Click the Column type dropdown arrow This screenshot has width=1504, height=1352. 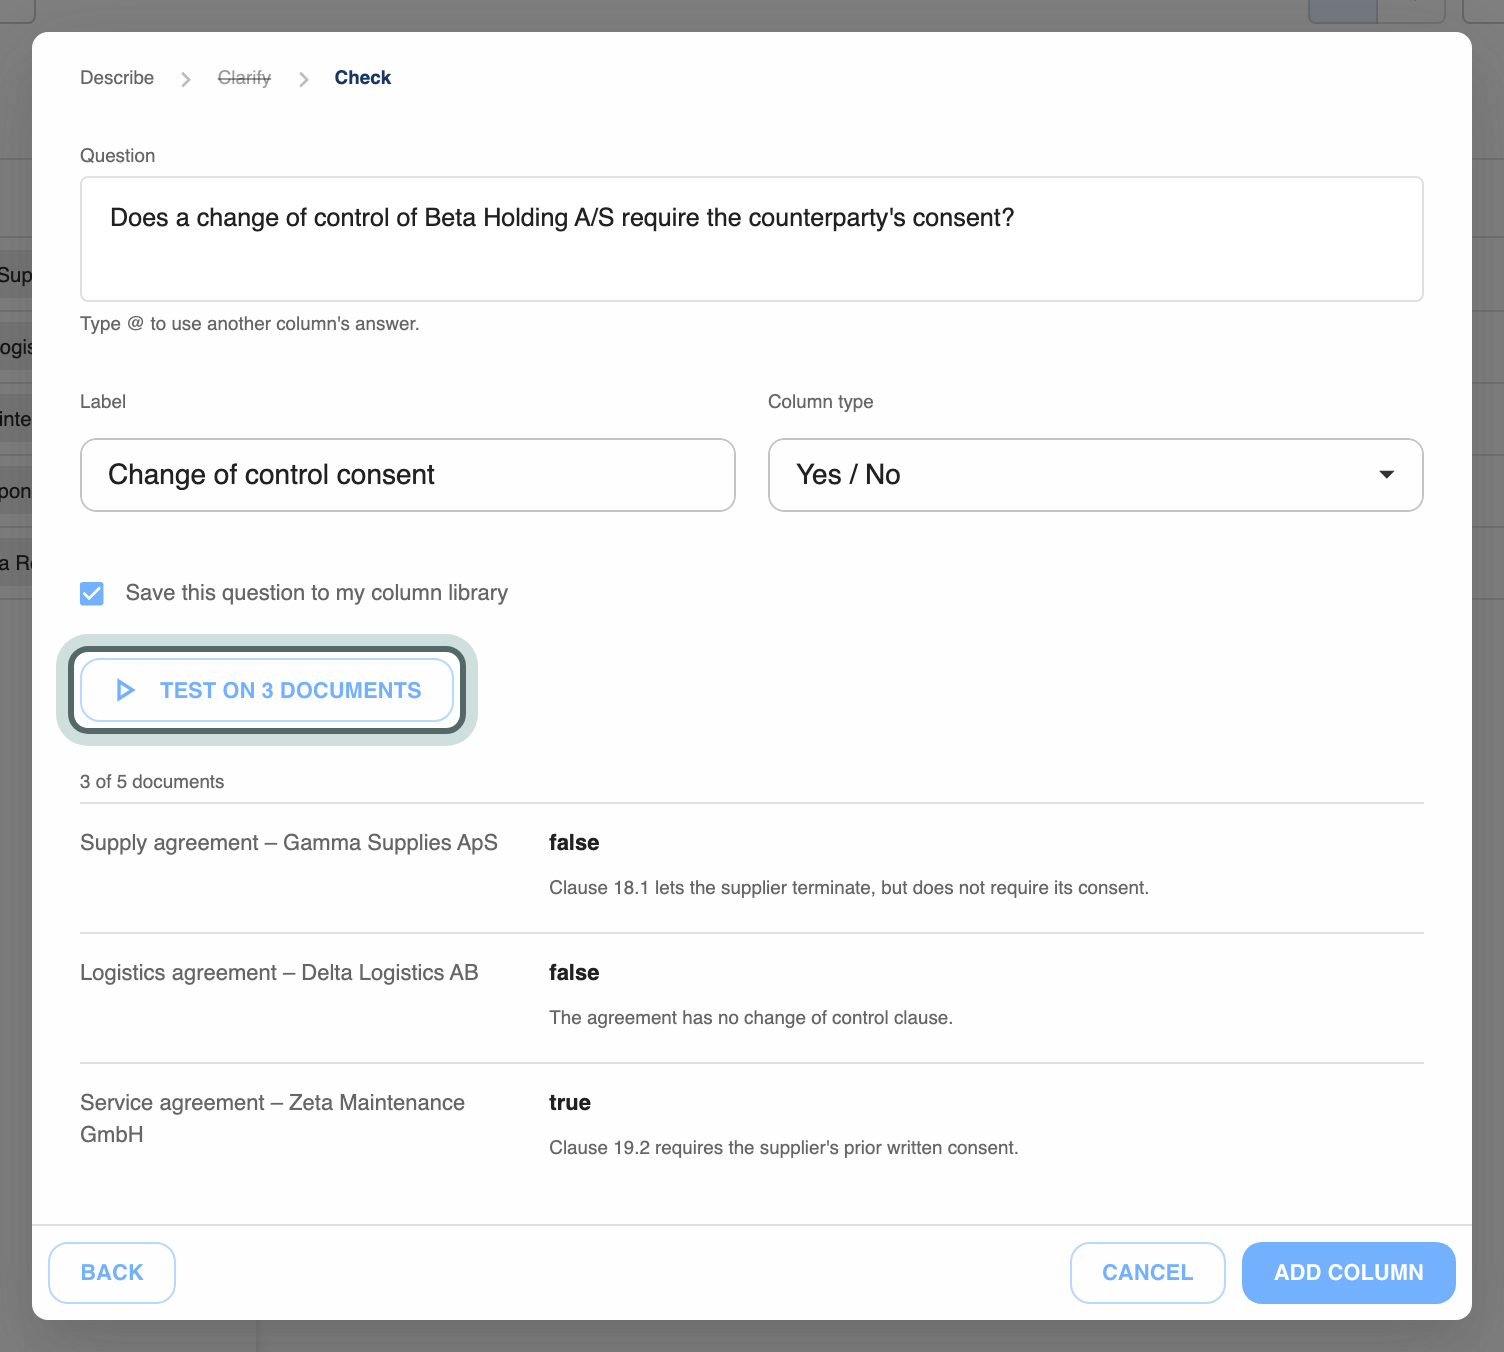pyautogui.click(x=1386, y=474)
